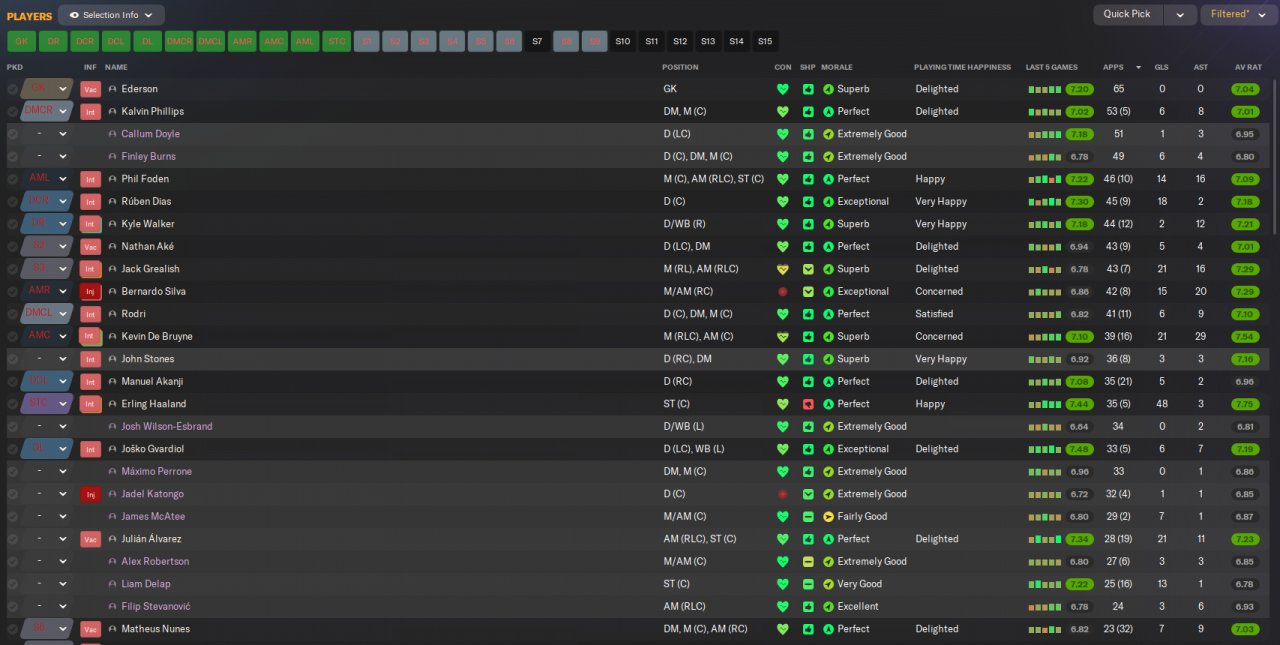Image resolution: width=1280 pixels, height=645 pixels.
Task: Click Ederson's green condition heart
Action: coord(782,89)
